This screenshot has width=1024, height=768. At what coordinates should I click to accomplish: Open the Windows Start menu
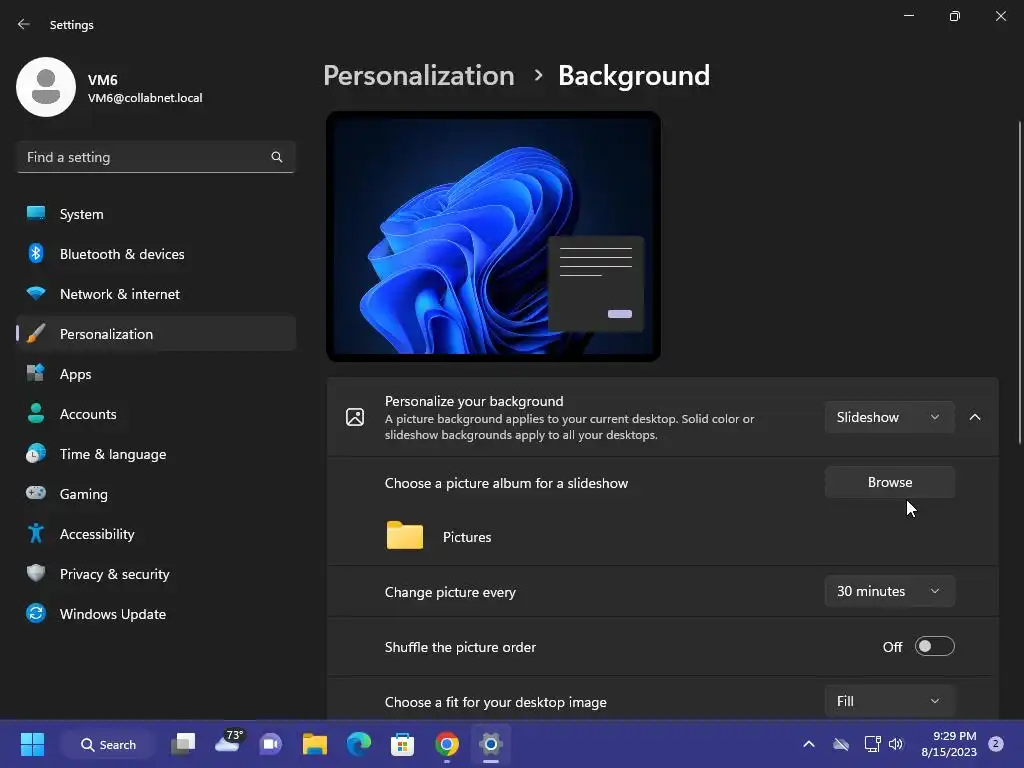(32, 744)
